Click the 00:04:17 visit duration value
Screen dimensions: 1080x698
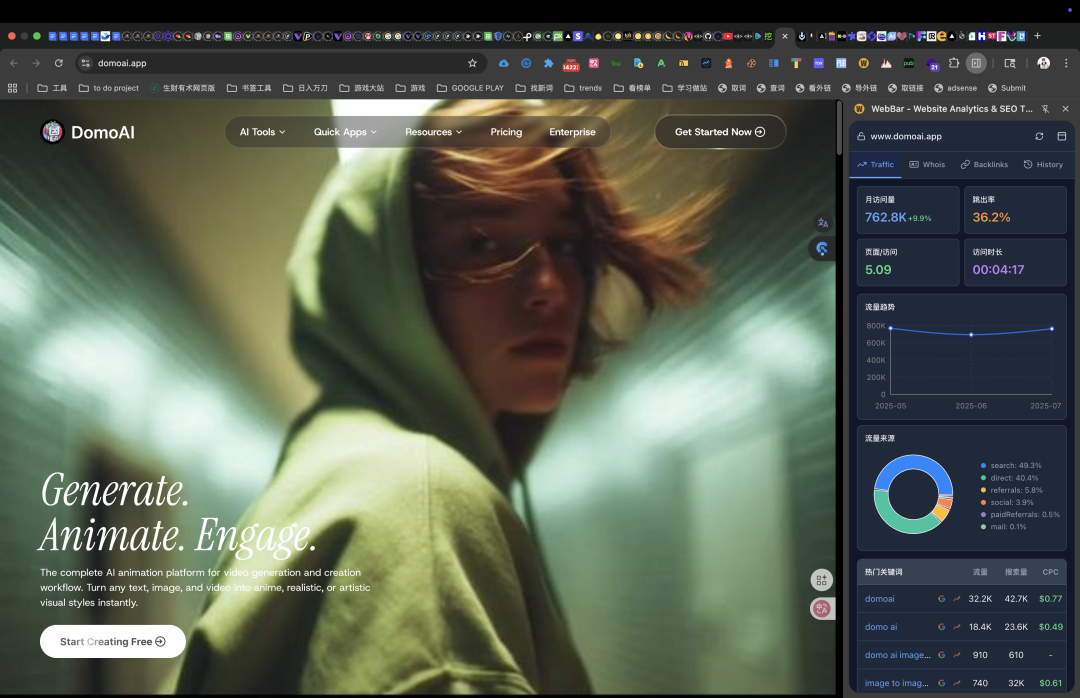998,269
